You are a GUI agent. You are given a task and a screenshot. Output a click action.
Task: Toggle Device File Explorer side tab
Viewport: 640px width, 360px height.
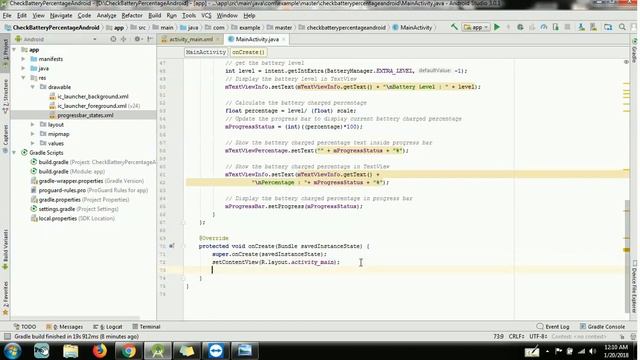(x=634, y=287)
